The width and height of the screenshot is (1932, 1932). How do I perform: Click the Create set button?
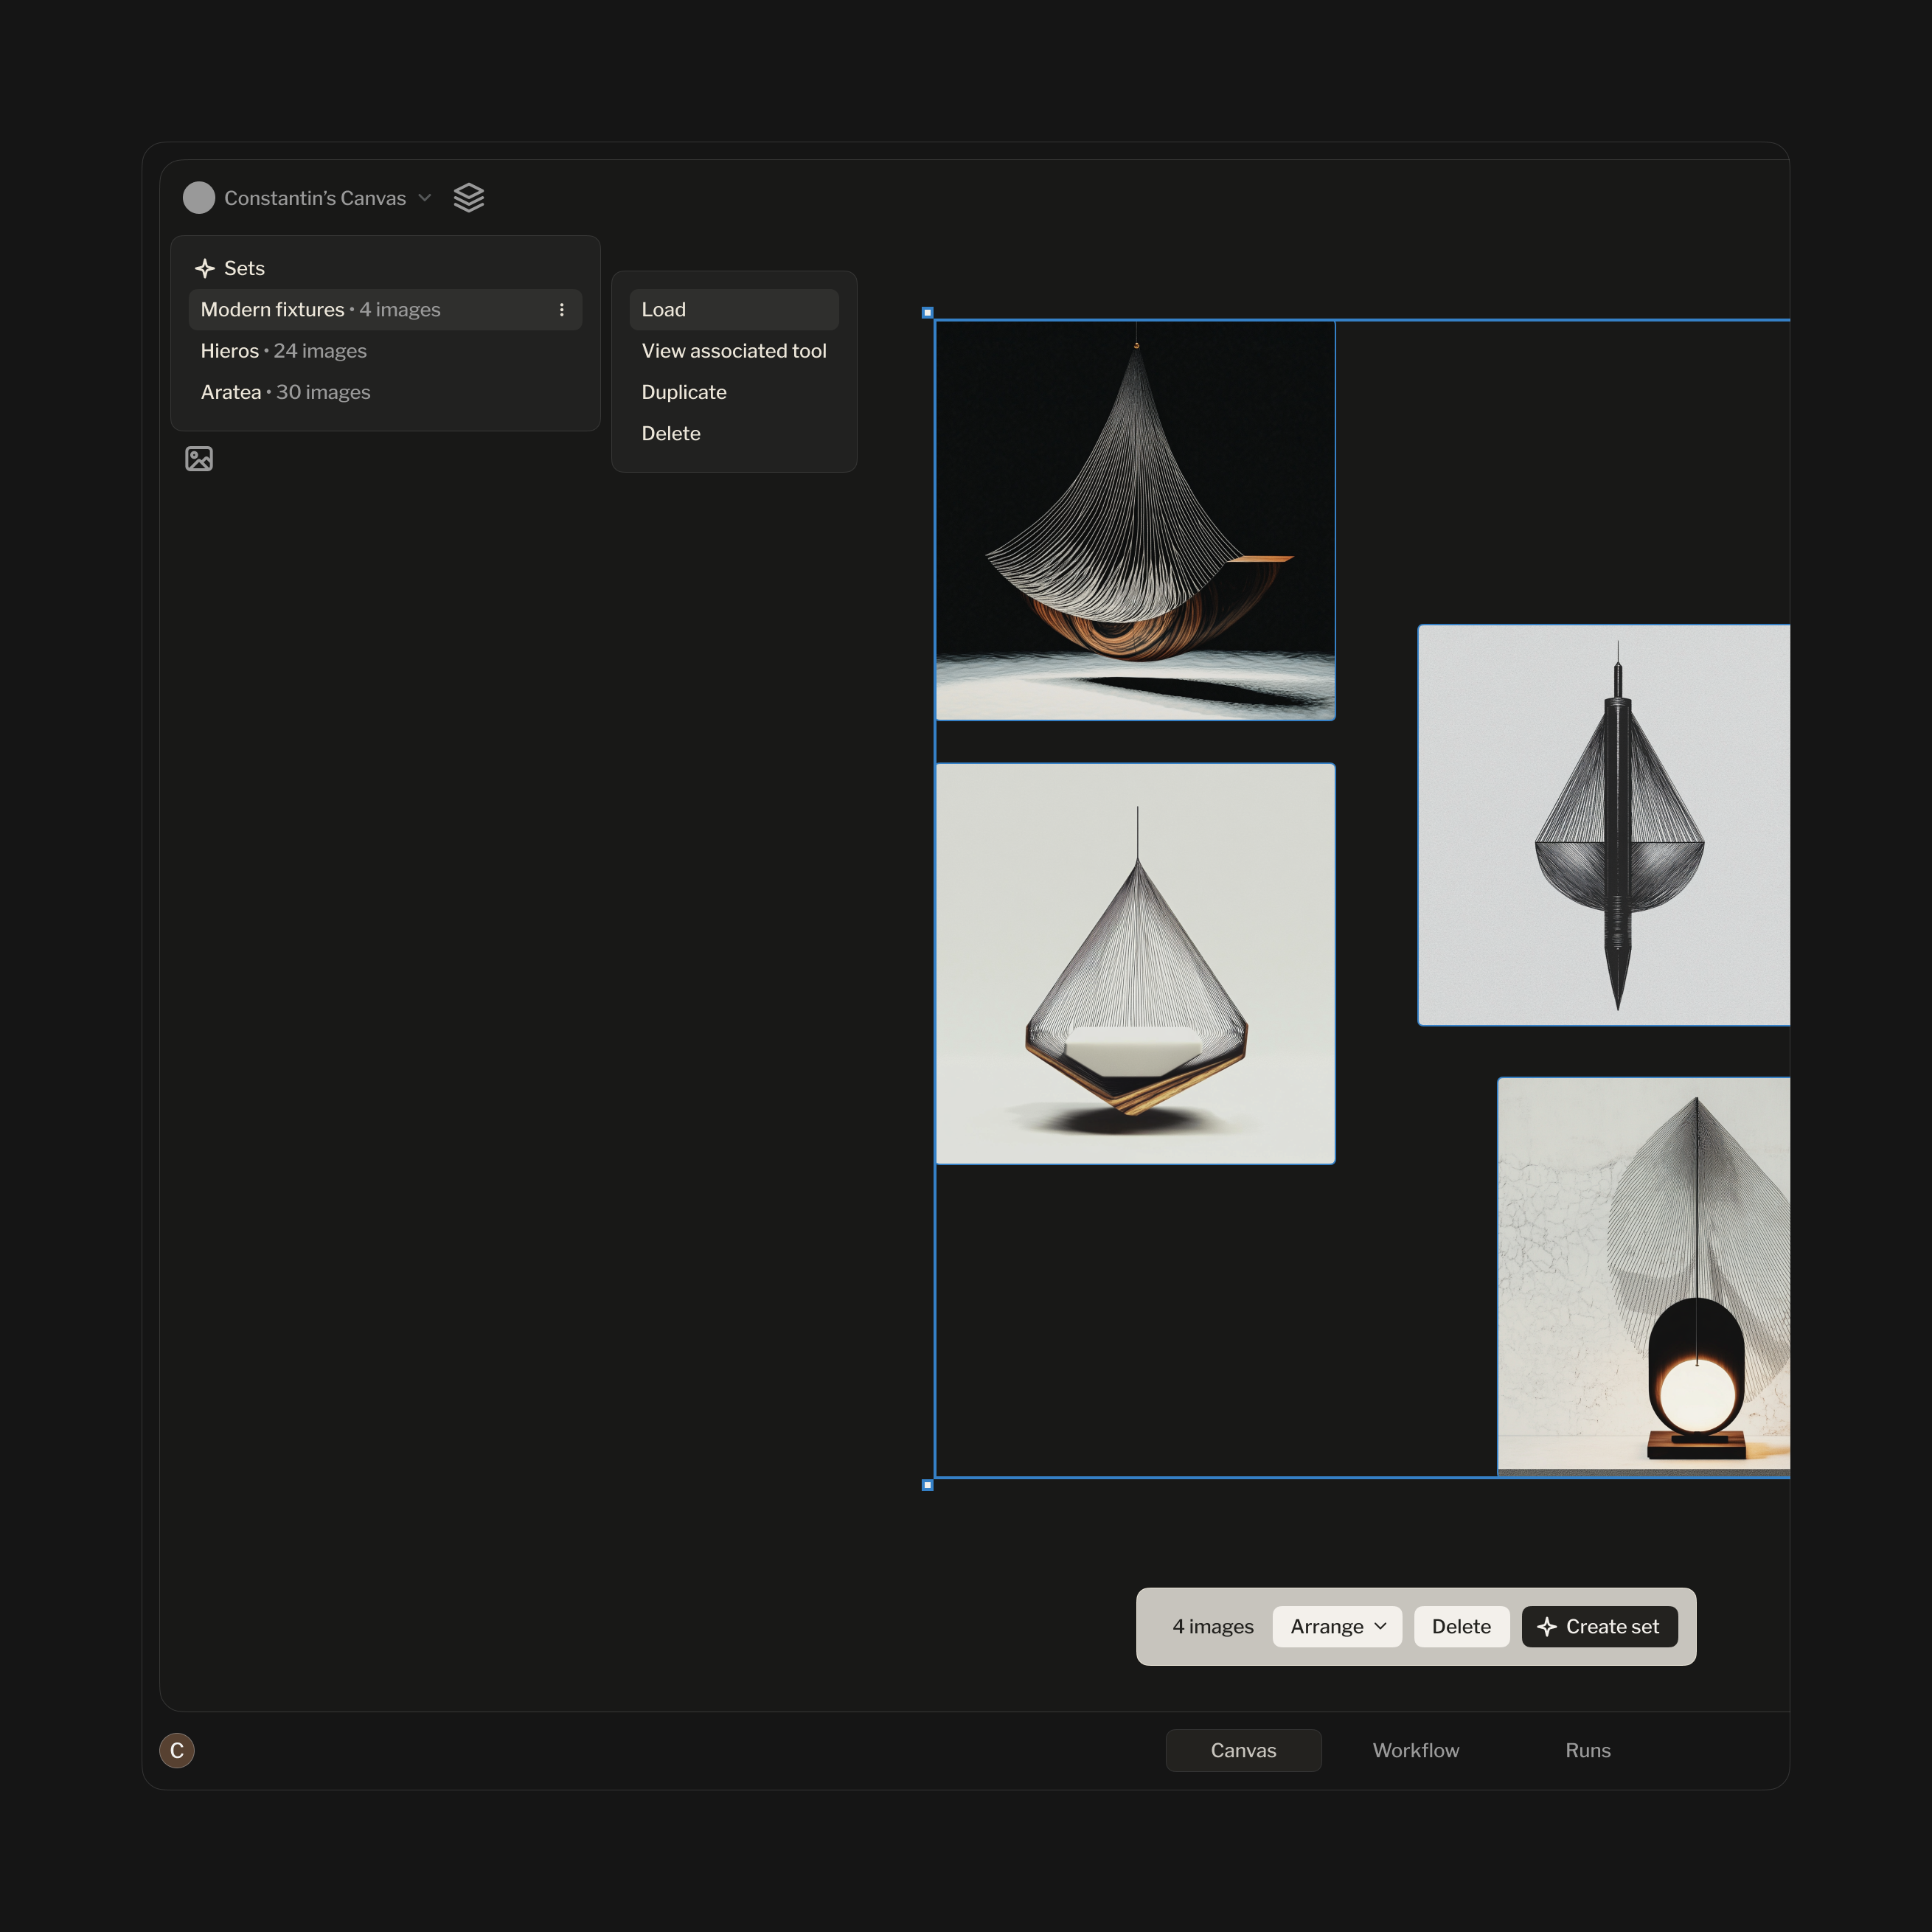pos(1599,1626)
